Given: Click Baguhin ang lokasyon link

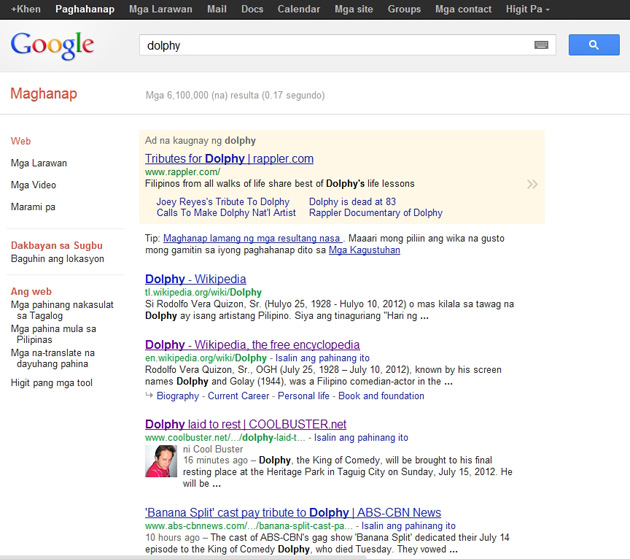Looking at the screenshot, I should tap(57, 259).
